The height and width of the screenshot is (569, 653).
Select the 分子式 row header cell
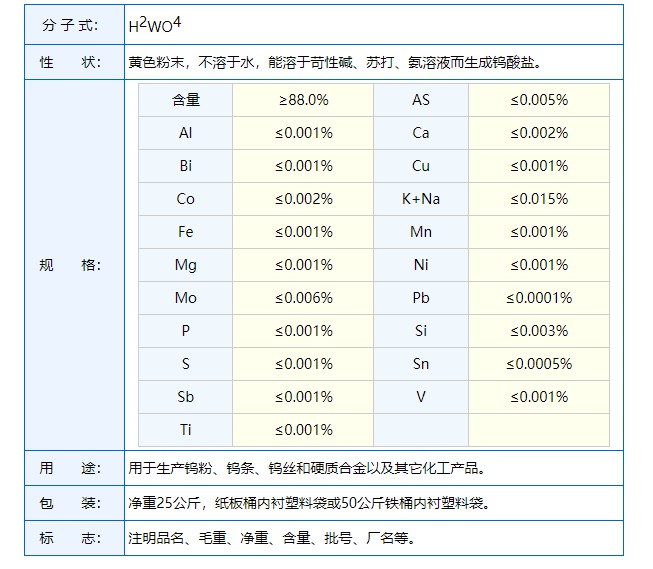tap(70, 25)
